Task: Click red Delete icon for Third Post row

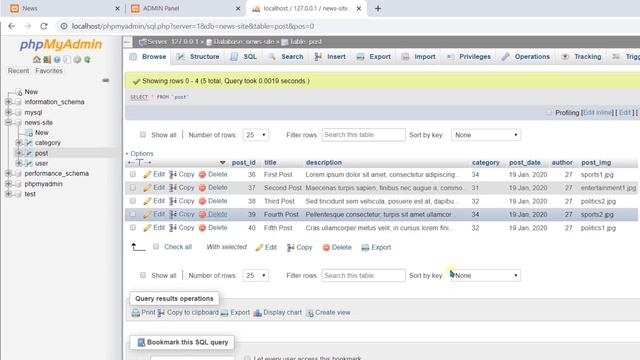Action: point(202,201)
